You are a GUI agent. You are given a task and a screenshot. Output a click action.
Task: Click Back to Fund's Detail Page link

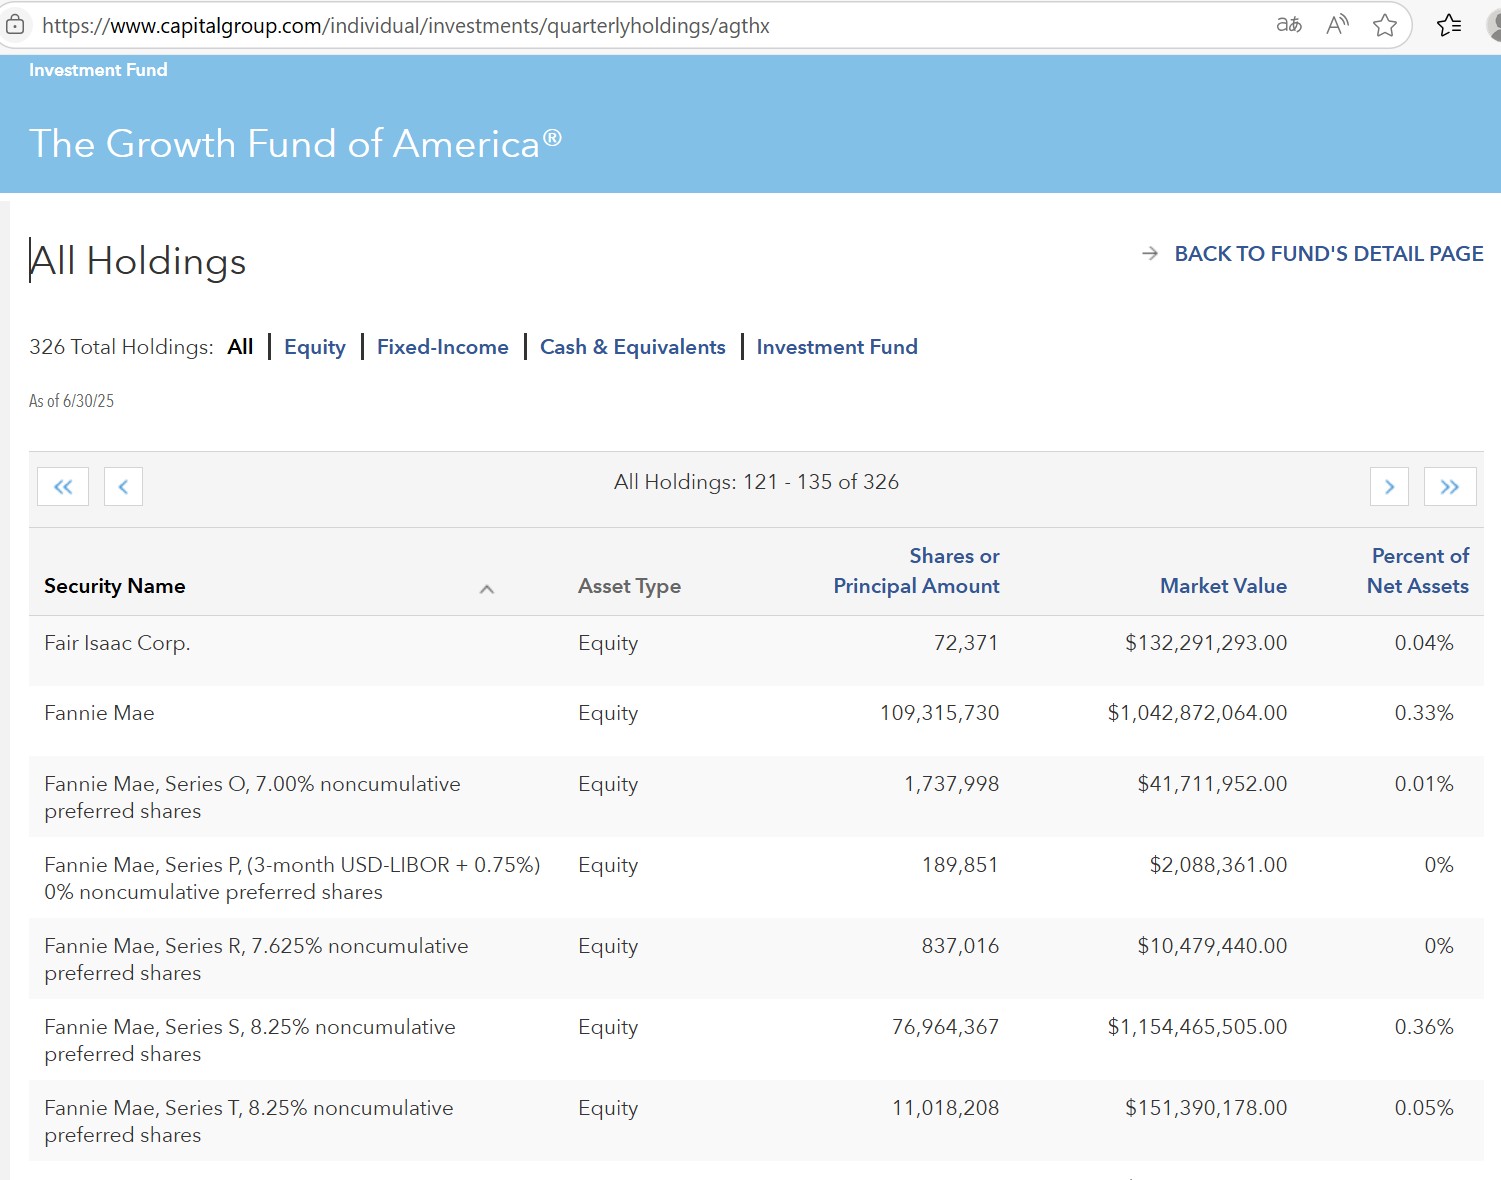click(x=1327, y=254)
